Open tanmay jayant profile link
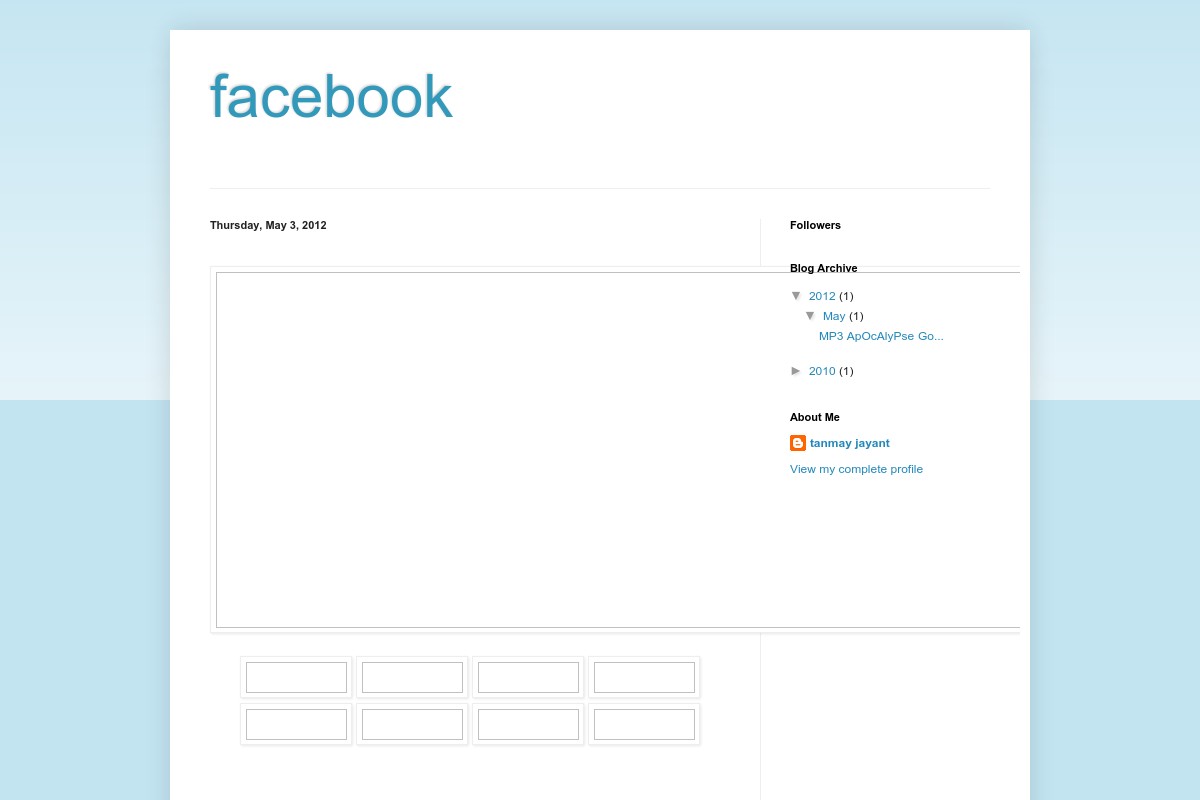 coord(849,443)
